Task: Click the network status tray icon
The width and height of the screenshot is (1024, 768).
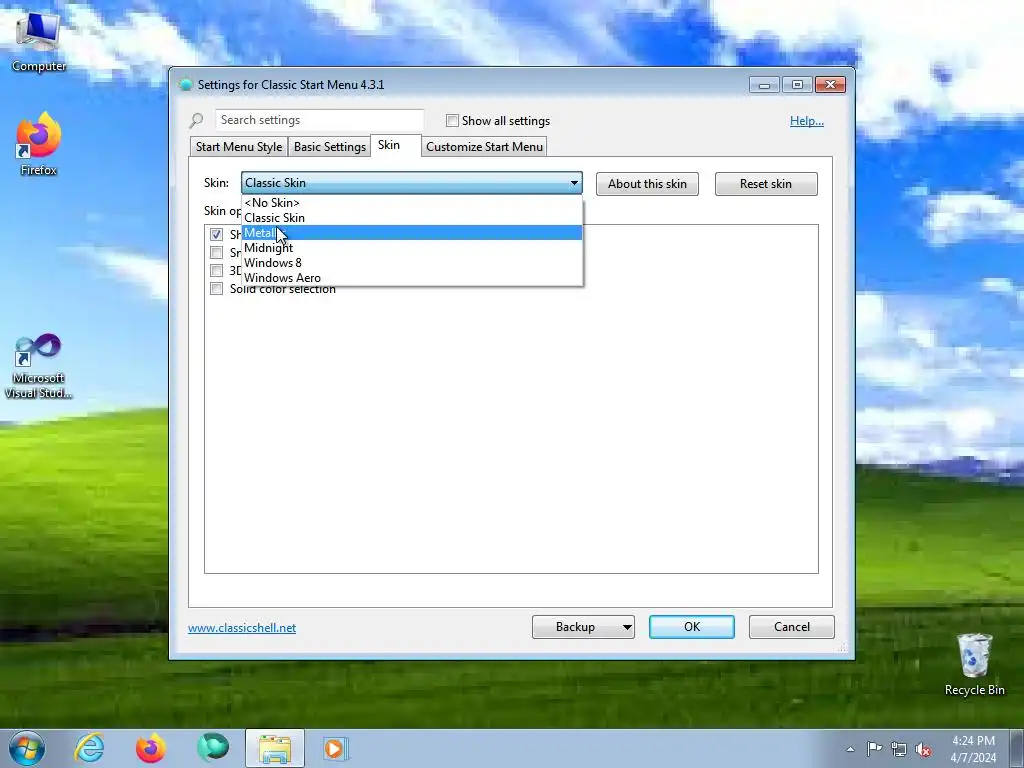Action: tap(899, 749)
